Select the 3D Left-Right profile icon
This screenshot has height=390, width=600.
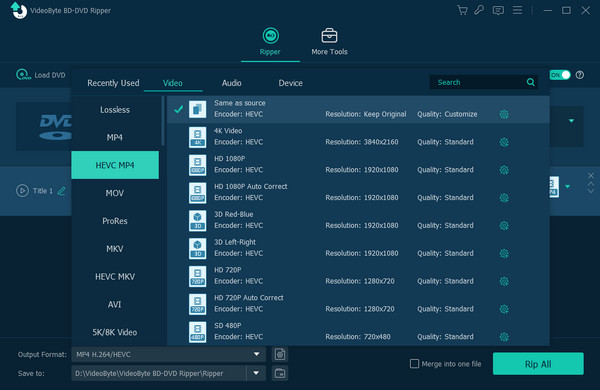pyautogui.click(x=197, y=249)
